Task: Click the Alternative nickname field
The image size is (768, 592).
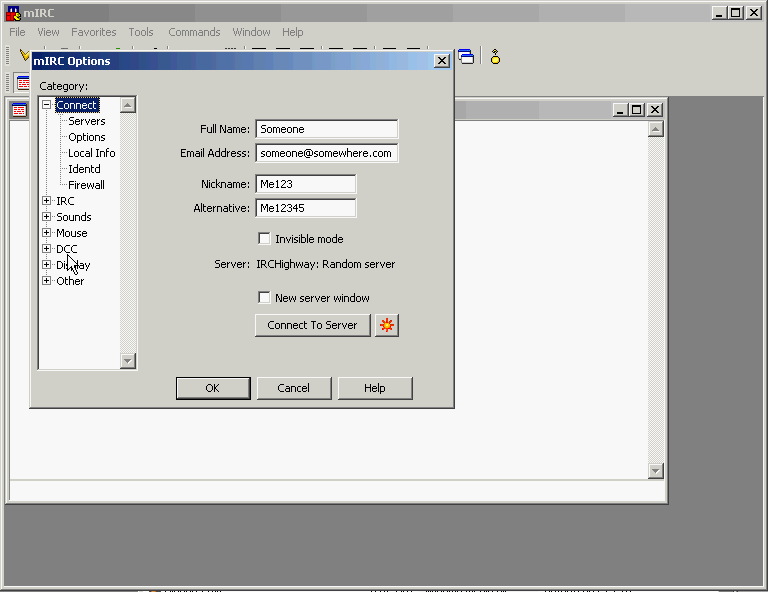Action: (306, 208)
